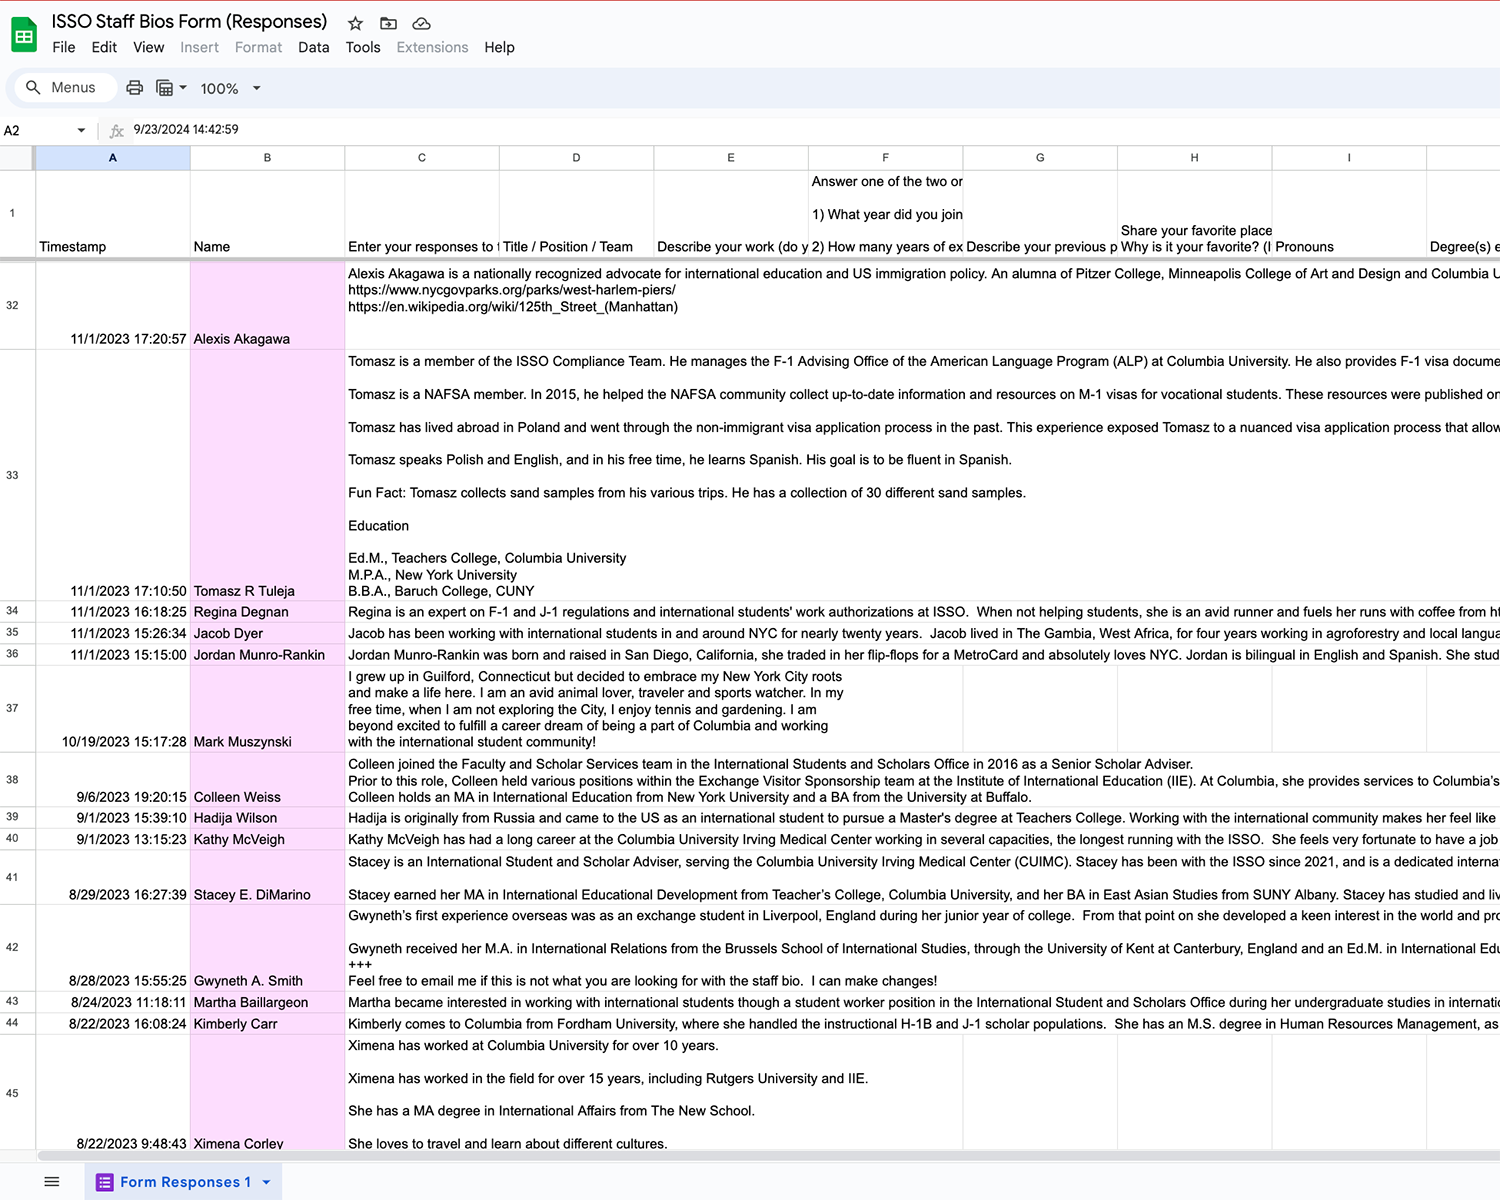Click the A2 name box field
The image size is (1500, 1200).
click(45, 130)
